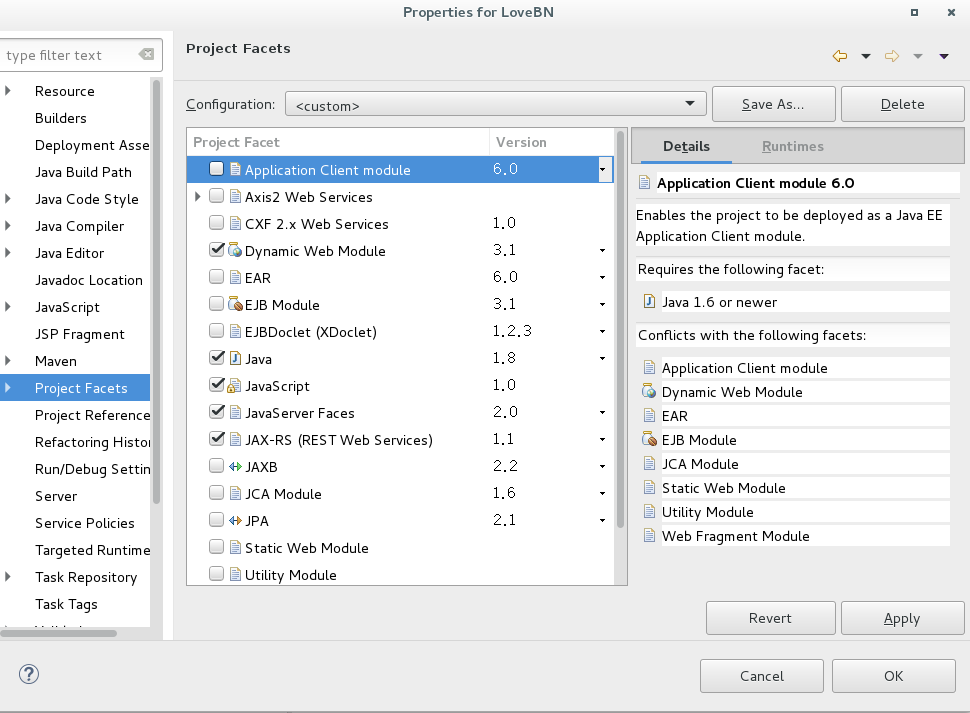This screenshot has height=713, width=970.
Task: Click the sidebar horizontal scrollbar
Action: pyautogui.click(x=60, y=632)
